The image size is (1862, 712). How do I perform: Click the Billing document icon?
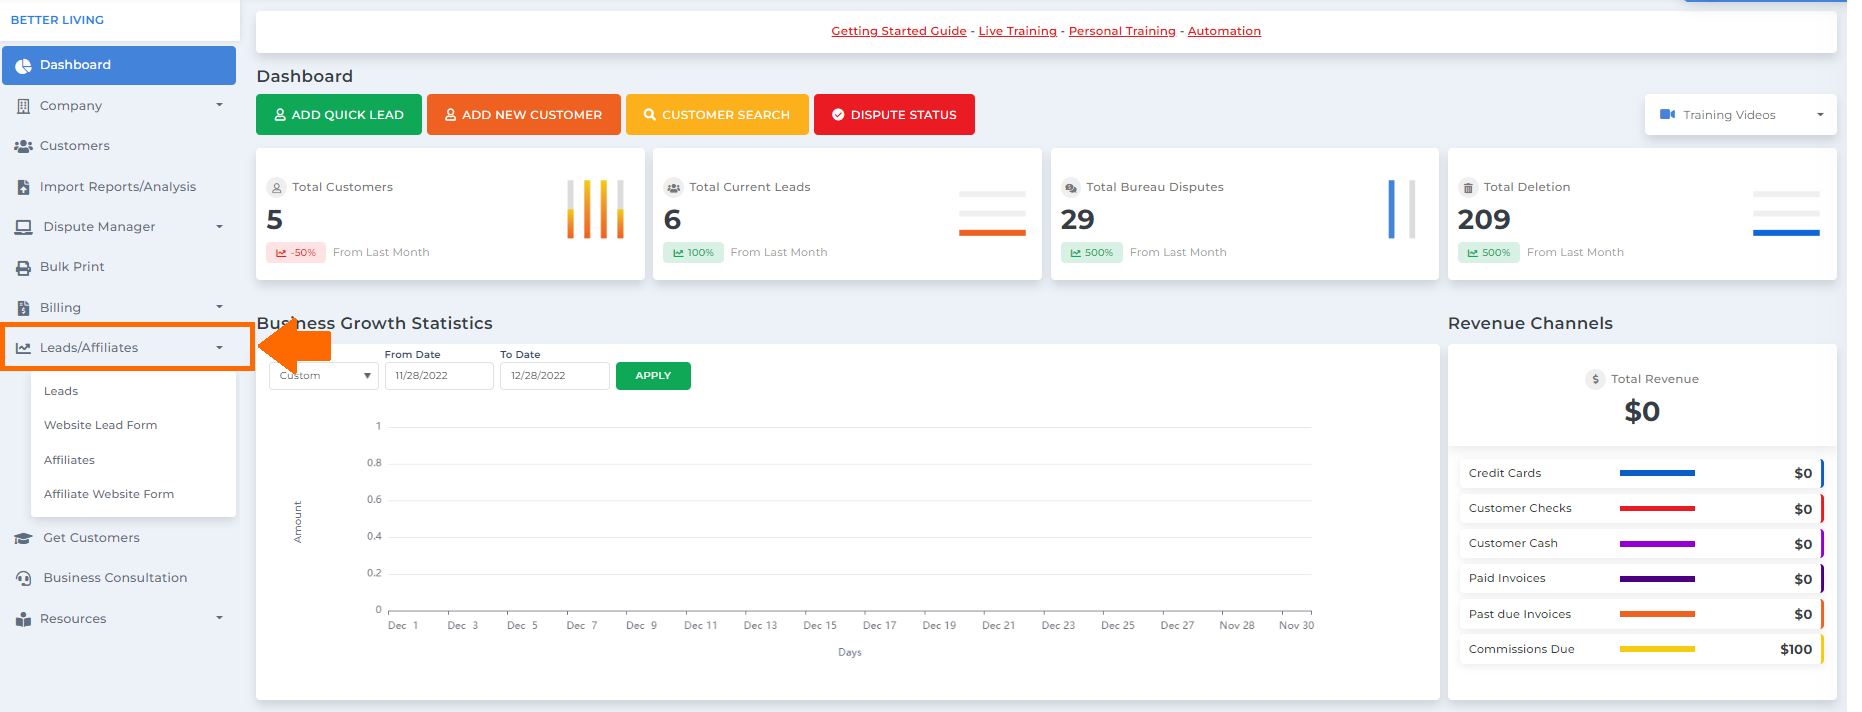point(23,308)
